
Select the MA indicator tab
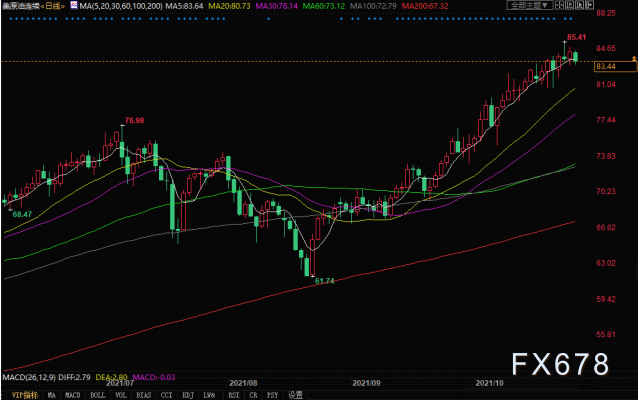51,395
